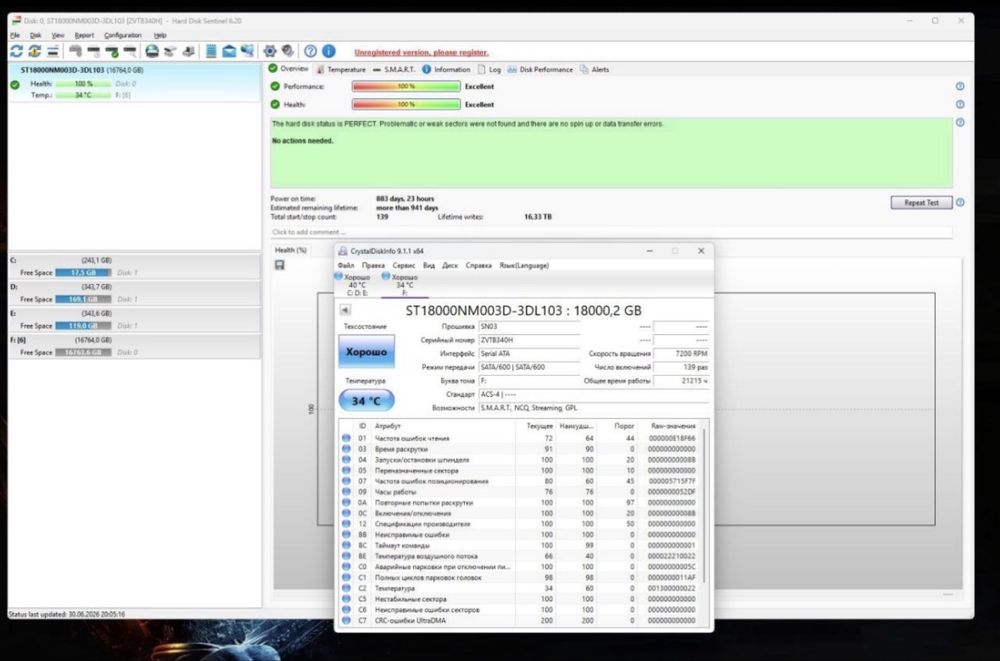Select the E: partition free space row
Screen dimensions: 1000x661
click(135, 320)
